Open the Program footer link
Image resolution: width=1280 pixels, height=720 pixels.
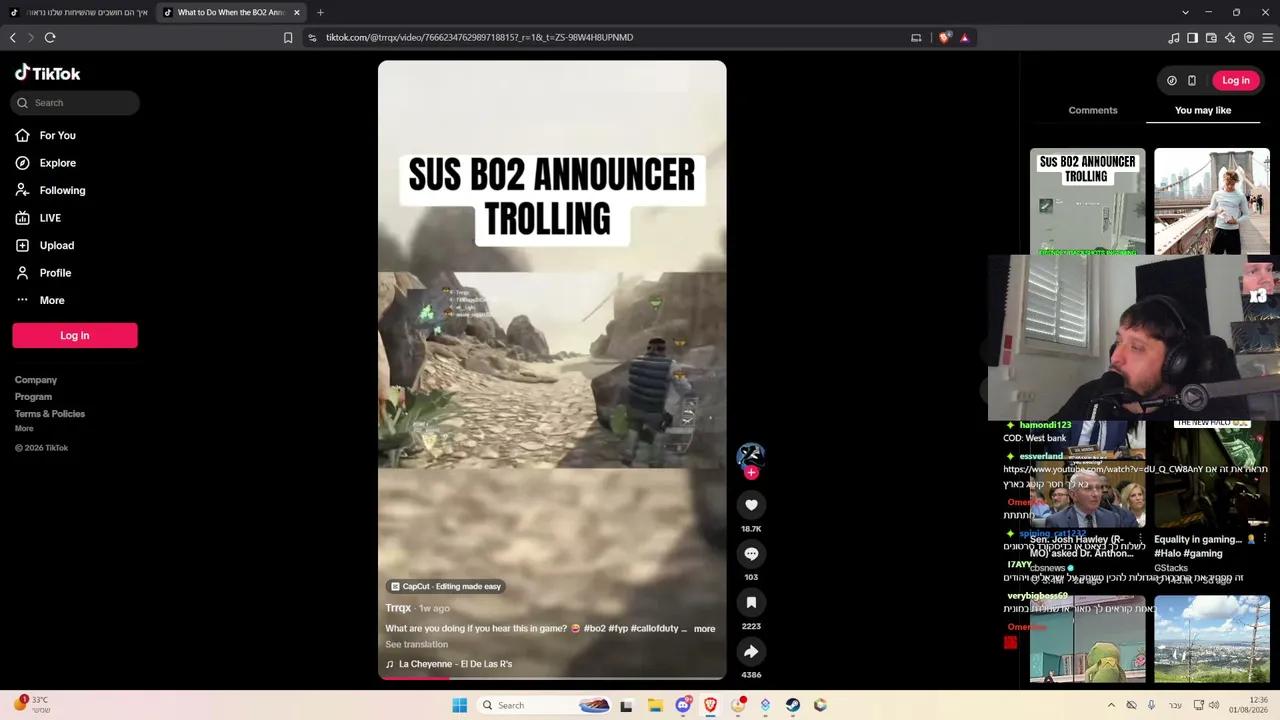33,397
